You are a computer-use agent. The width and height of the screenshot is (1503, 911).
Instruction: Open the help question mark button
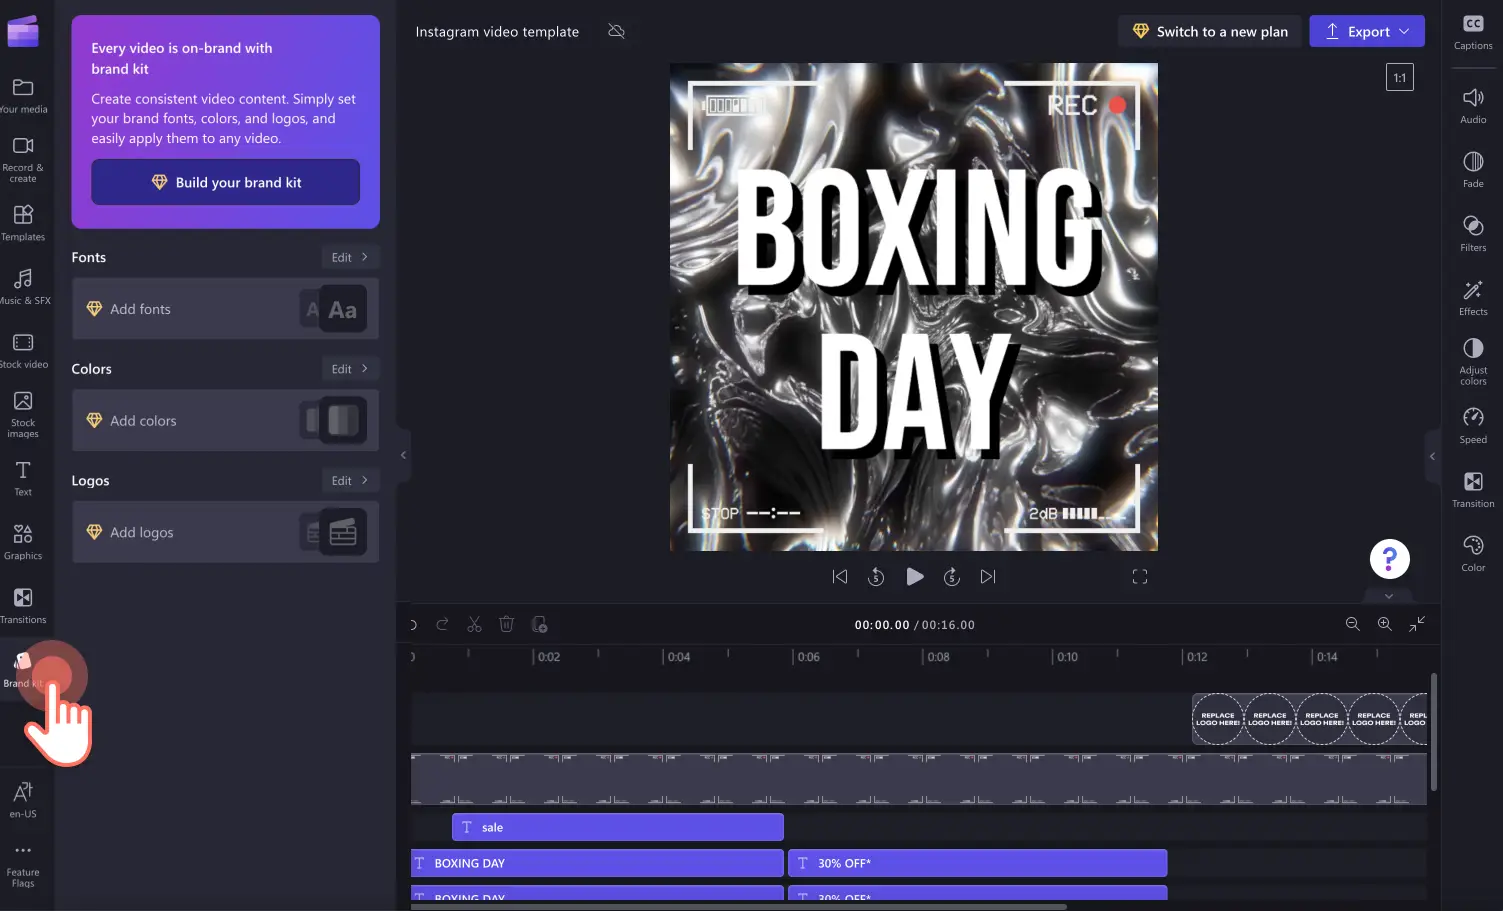[1389, 559]
